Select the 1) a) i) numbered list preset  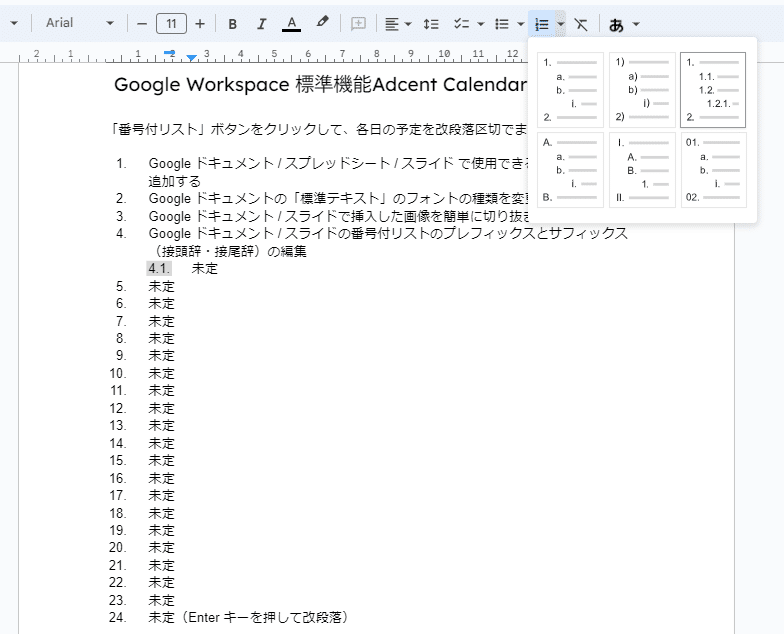click(x=642, y=90)
